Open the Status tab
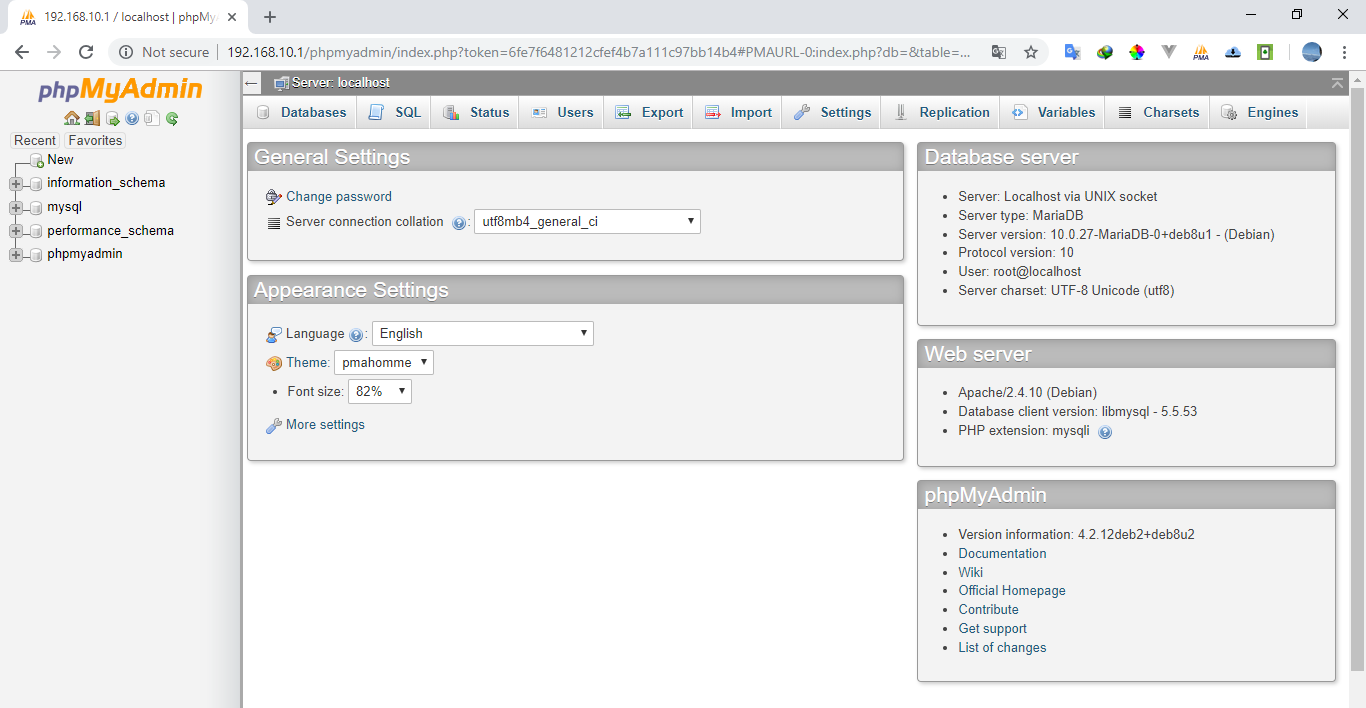 click(476, 113)
